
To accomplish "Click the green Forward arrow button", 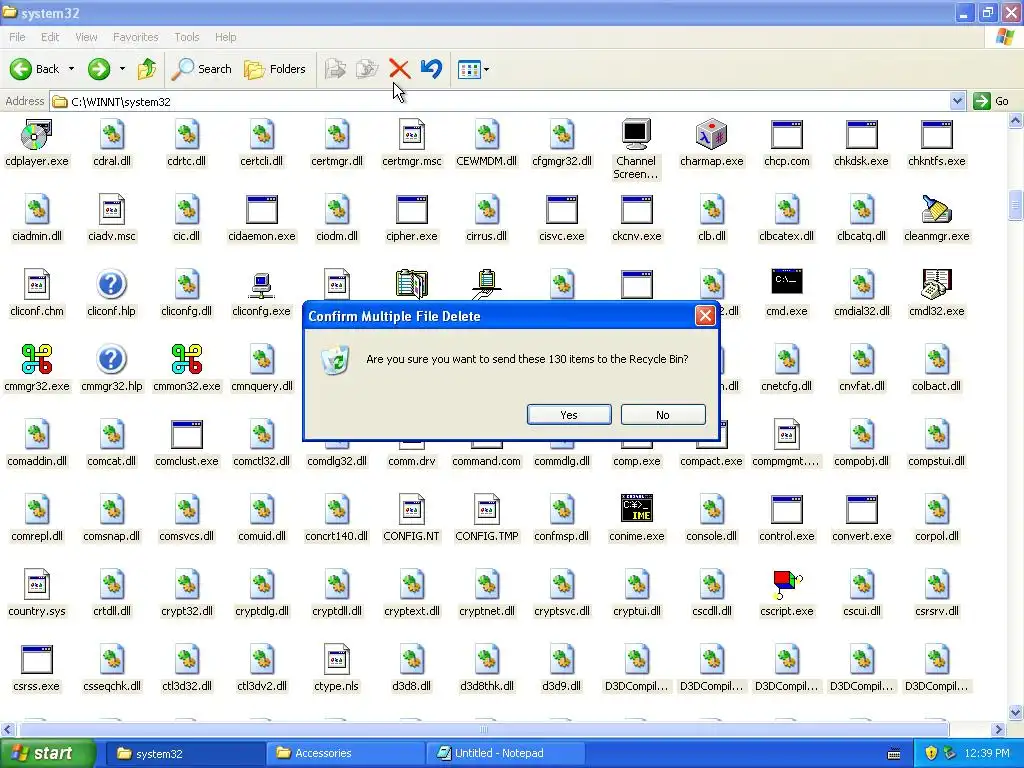I will 99,69.
